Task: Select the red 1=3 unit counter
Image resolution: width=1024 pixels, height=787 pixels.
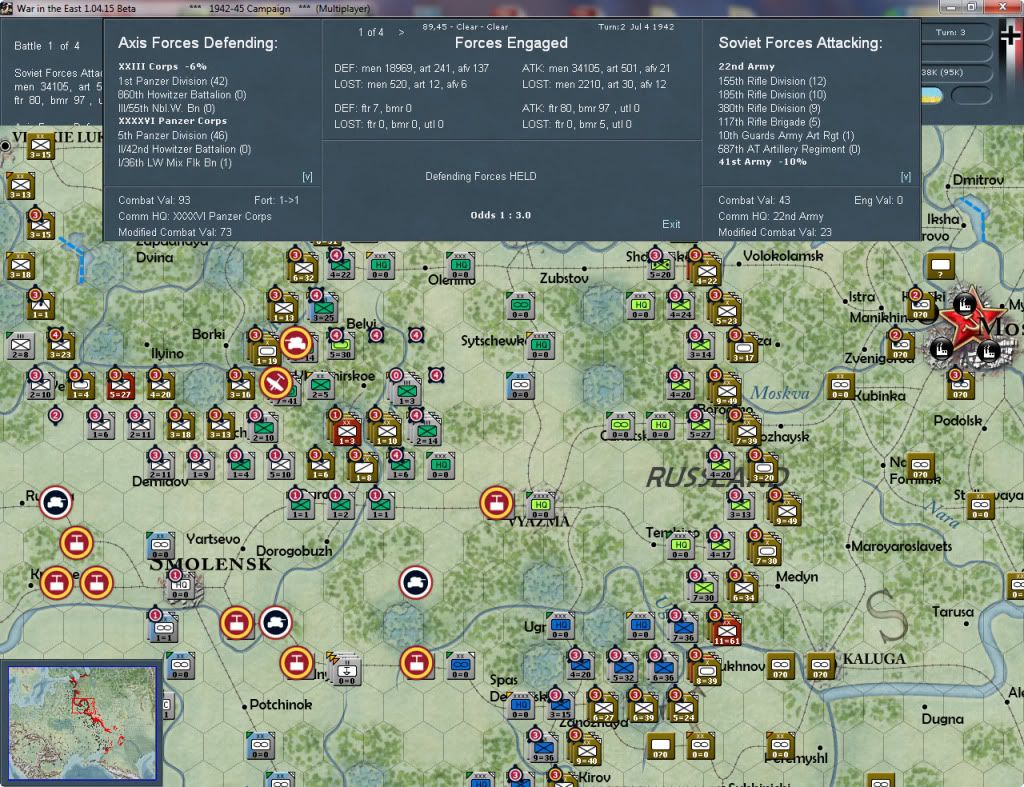Action: (x=346, y=431)
